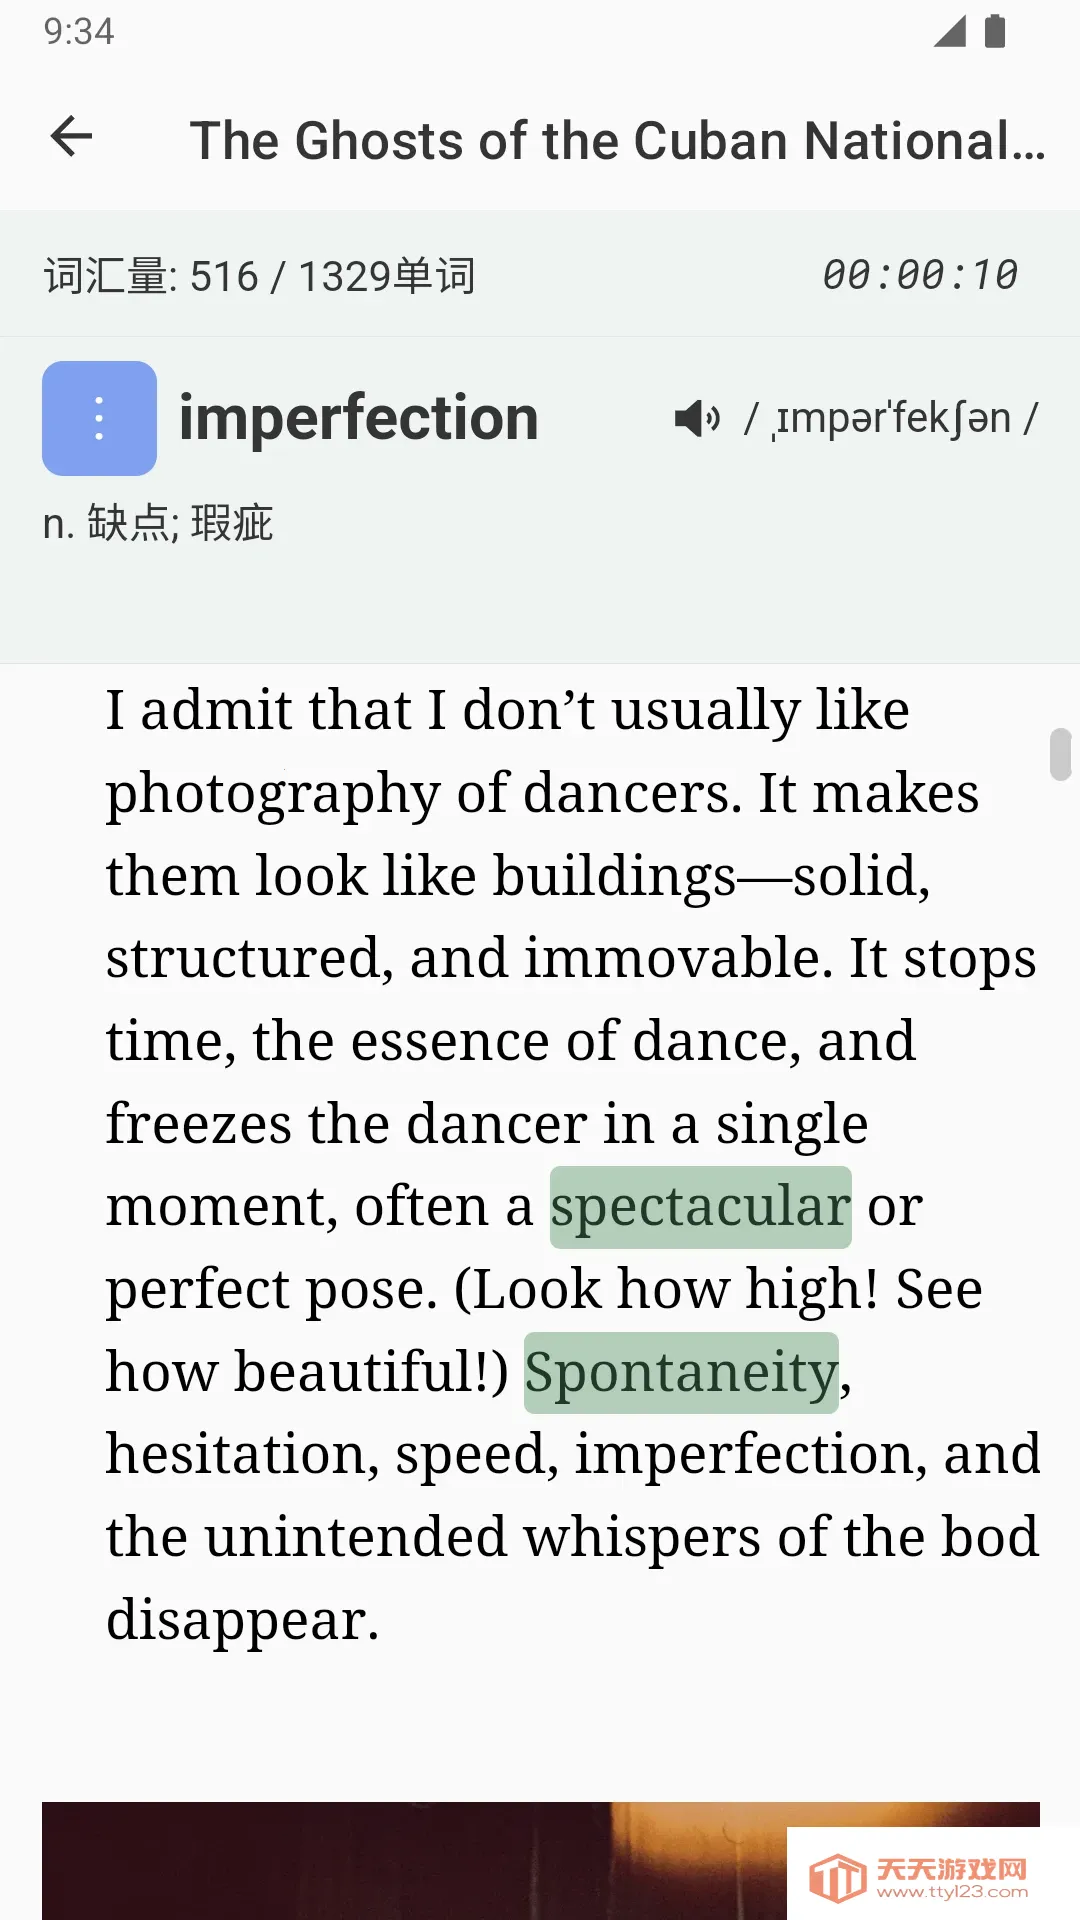The image size is (1080, 1920).
Task: Tap the highlighted word "Spontaneity"
Action: (681, 1373)
